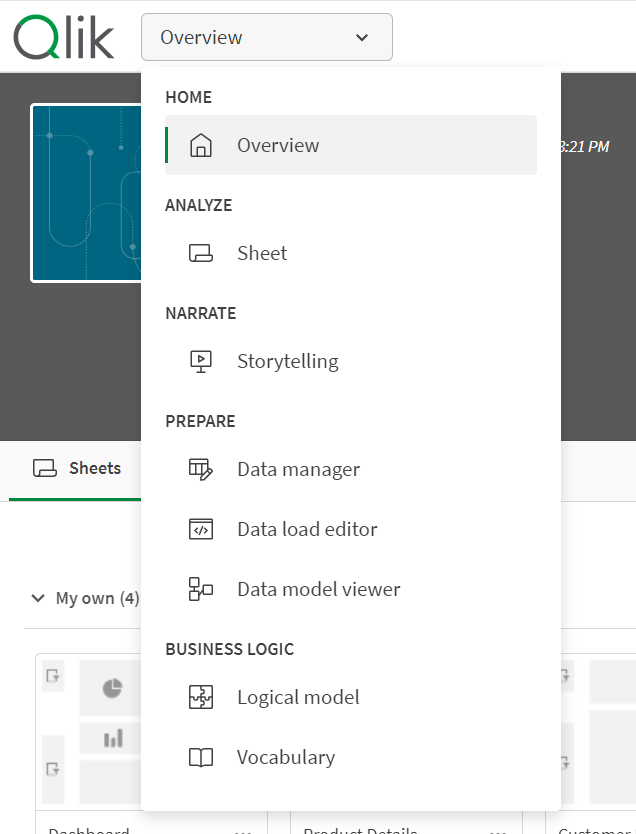Click the app thumbnail image

coord(87,193)
